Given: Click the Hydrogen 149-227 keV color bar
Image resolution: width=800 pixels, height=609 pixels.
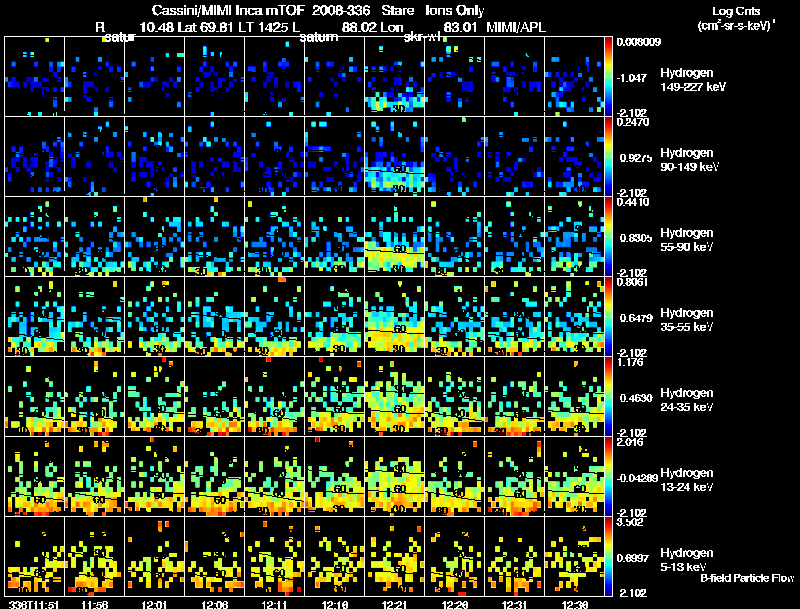Looking at the screenshot, I should pyautogui.click(x=608, y=76).
